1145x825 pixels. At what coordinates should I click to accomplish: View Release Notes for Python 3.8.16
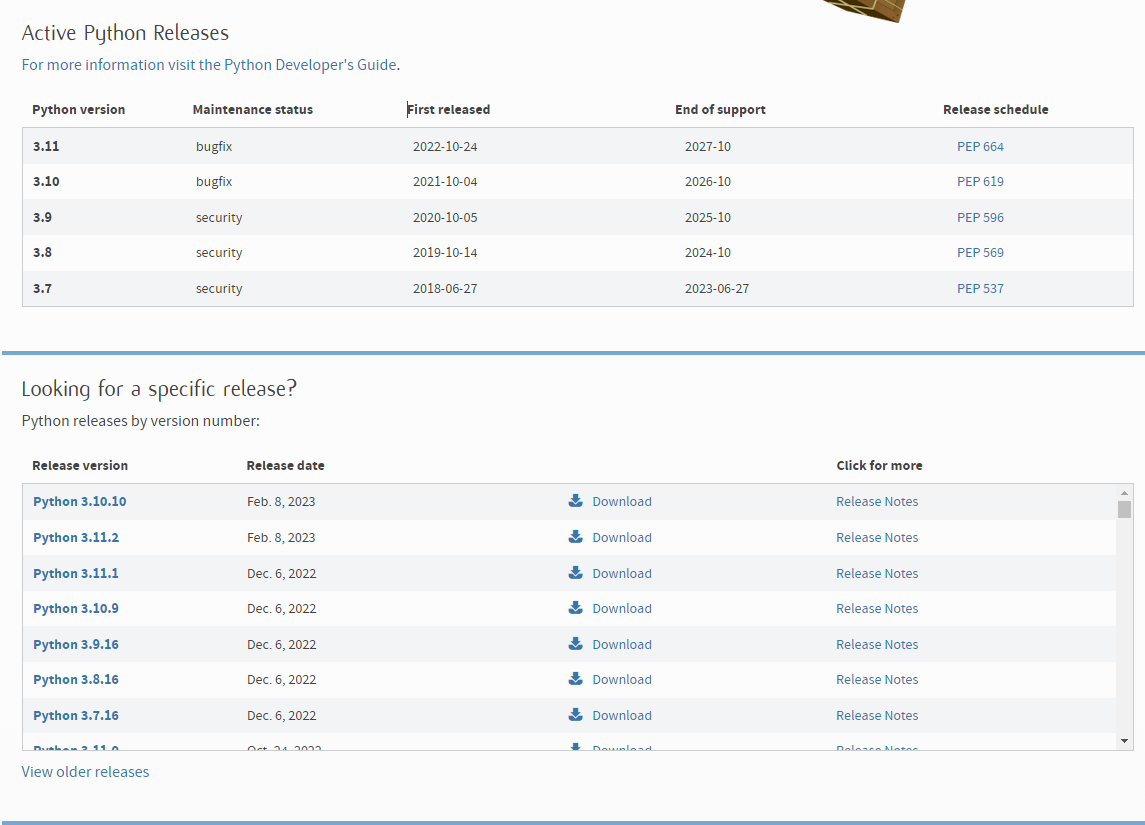tap(877, 679)
